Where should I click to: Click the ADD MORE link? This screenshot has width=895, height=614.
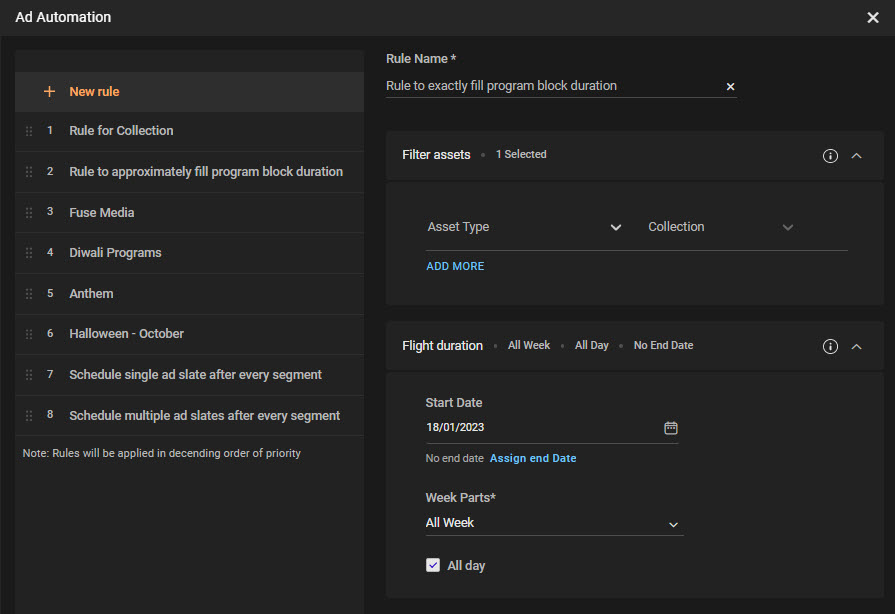tap(455, 266)
